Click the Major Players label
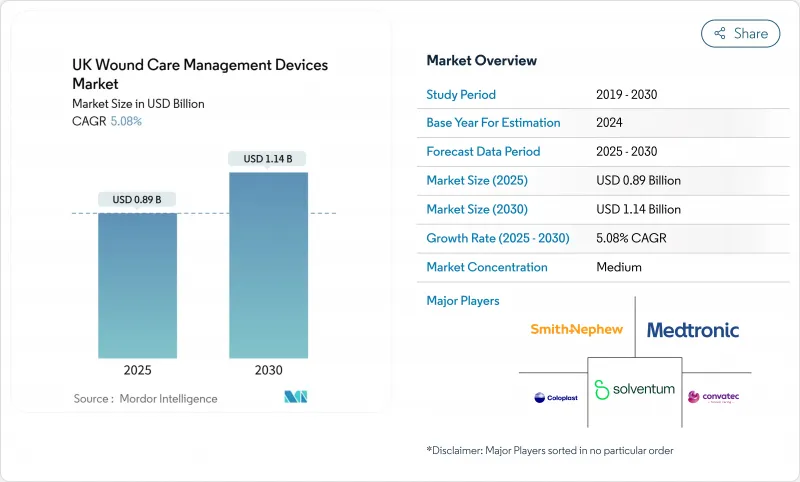Viewport: 800px width, 482px height. [463, 300]
